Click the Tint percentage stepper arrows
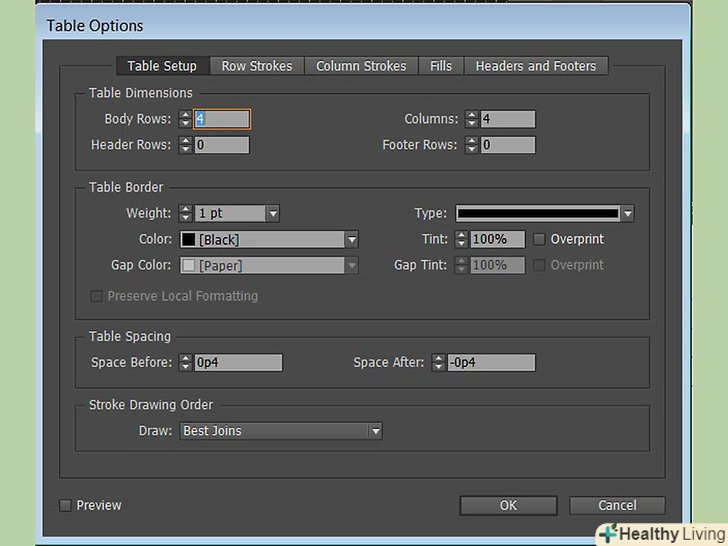Image resolution: width=728 pixels, height=546 pixels. click(x=460, y=239)
